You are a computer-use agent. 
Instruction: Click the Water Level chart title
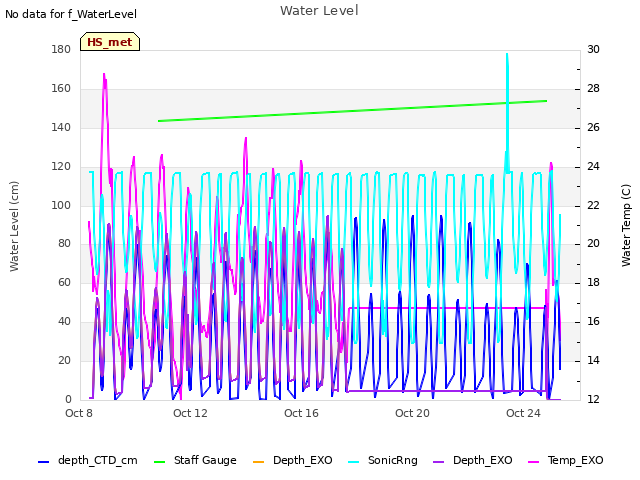coord(319,11)
